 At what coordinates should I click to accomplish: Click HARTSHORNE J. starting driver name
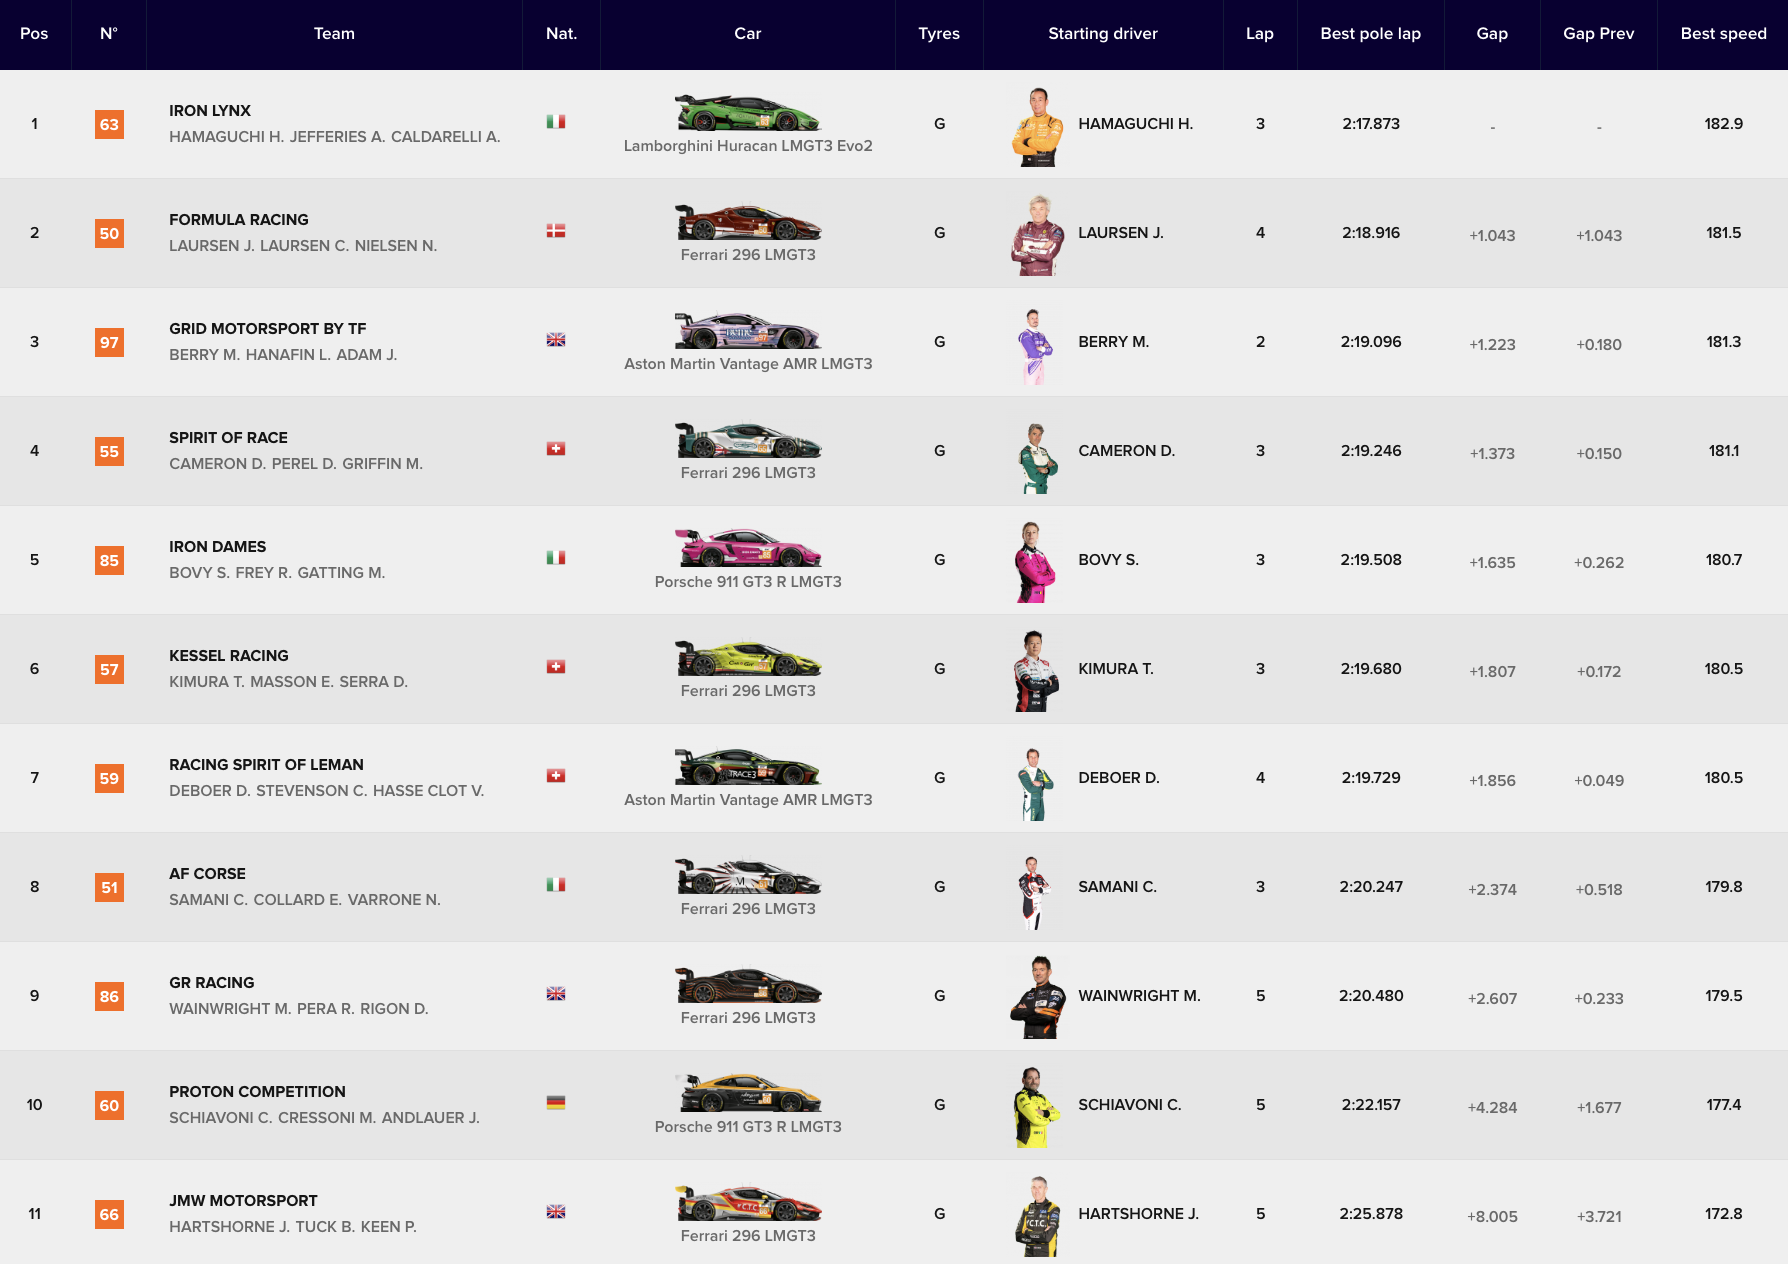(x=1139, y=1214)
